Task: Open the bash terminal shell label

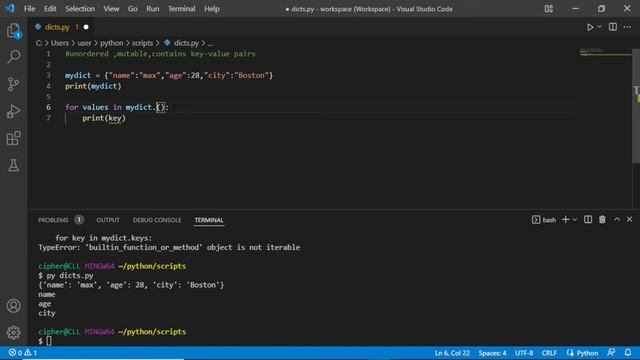Action: [x=544, y=220]
